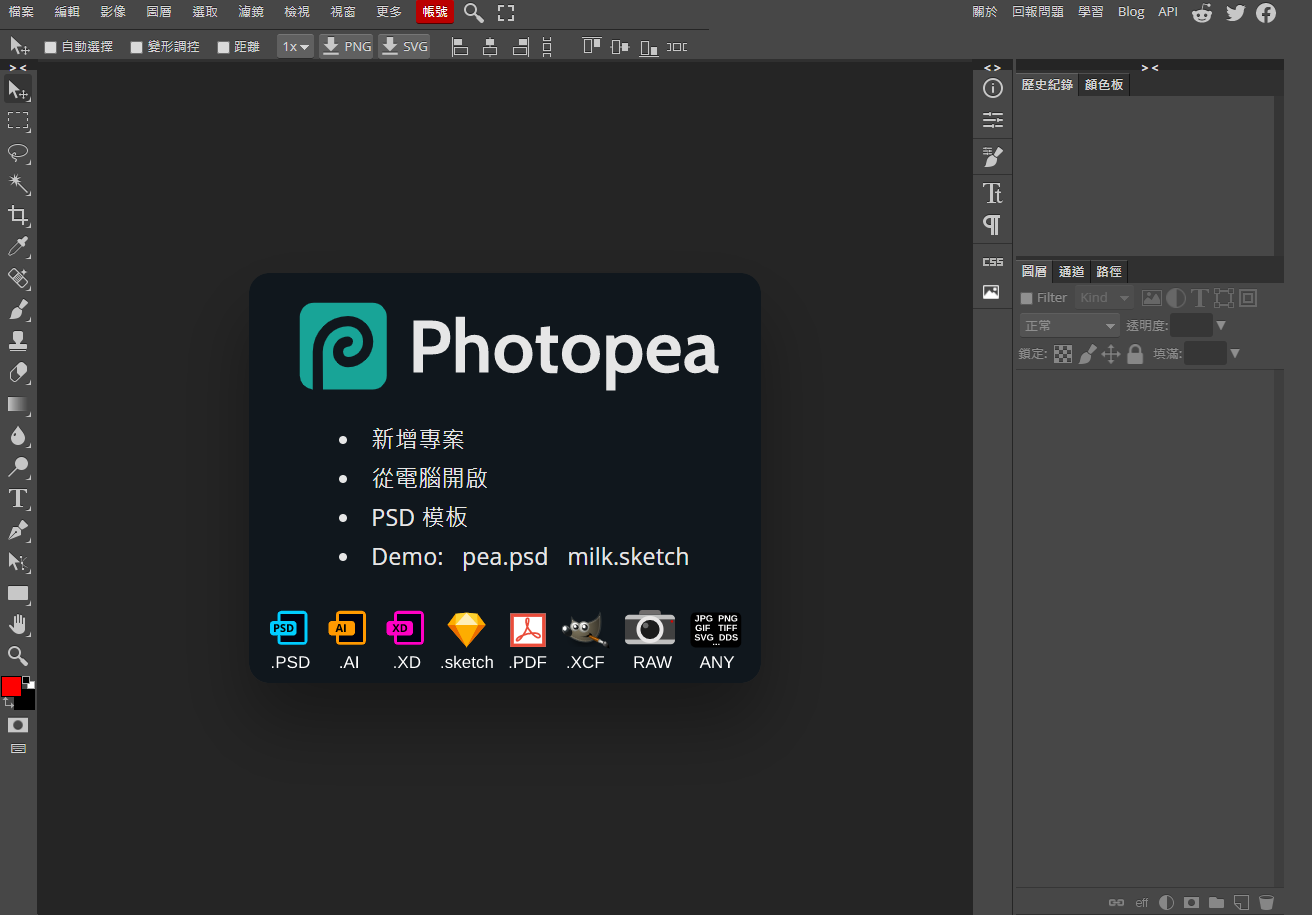Select the Move tool in the toolbox
The image size is (1312, 915).
pyautogui.click(x=18, y=91)
